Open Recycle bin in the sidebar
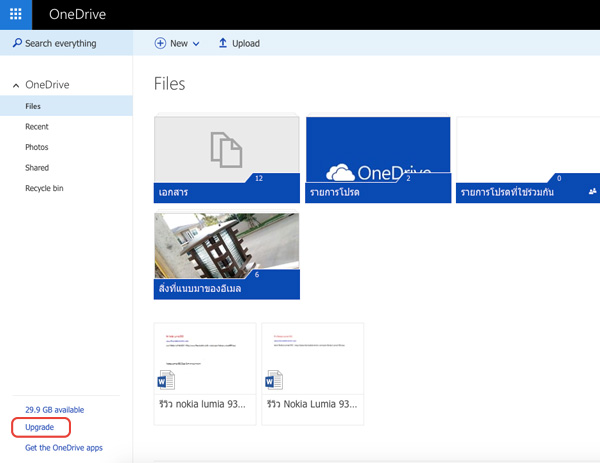Viewport: 600px width, 463px height. 44,188
